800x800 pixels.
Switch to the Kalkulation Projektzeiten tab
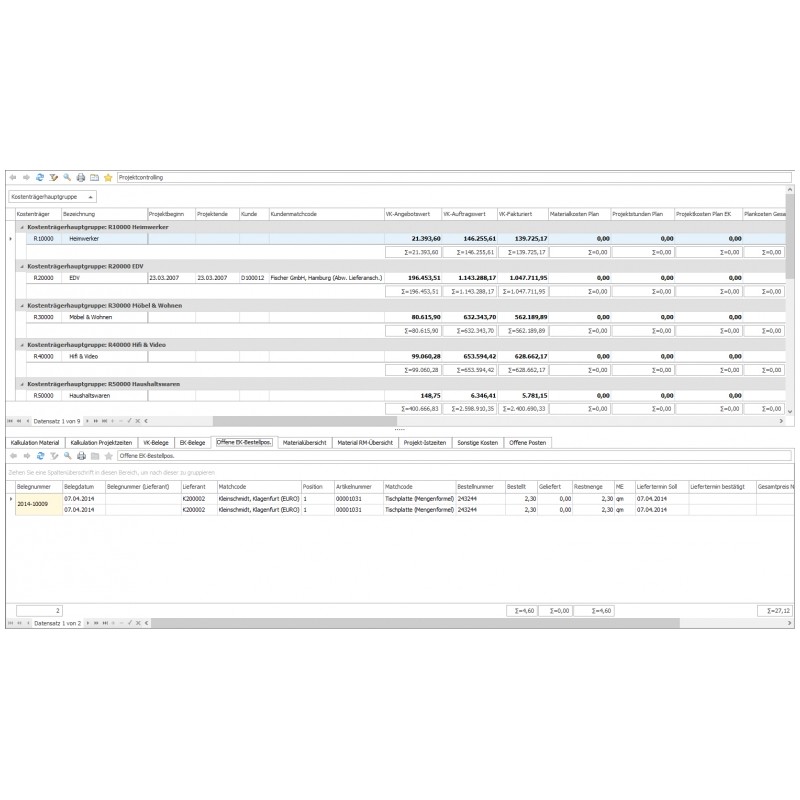101,443
